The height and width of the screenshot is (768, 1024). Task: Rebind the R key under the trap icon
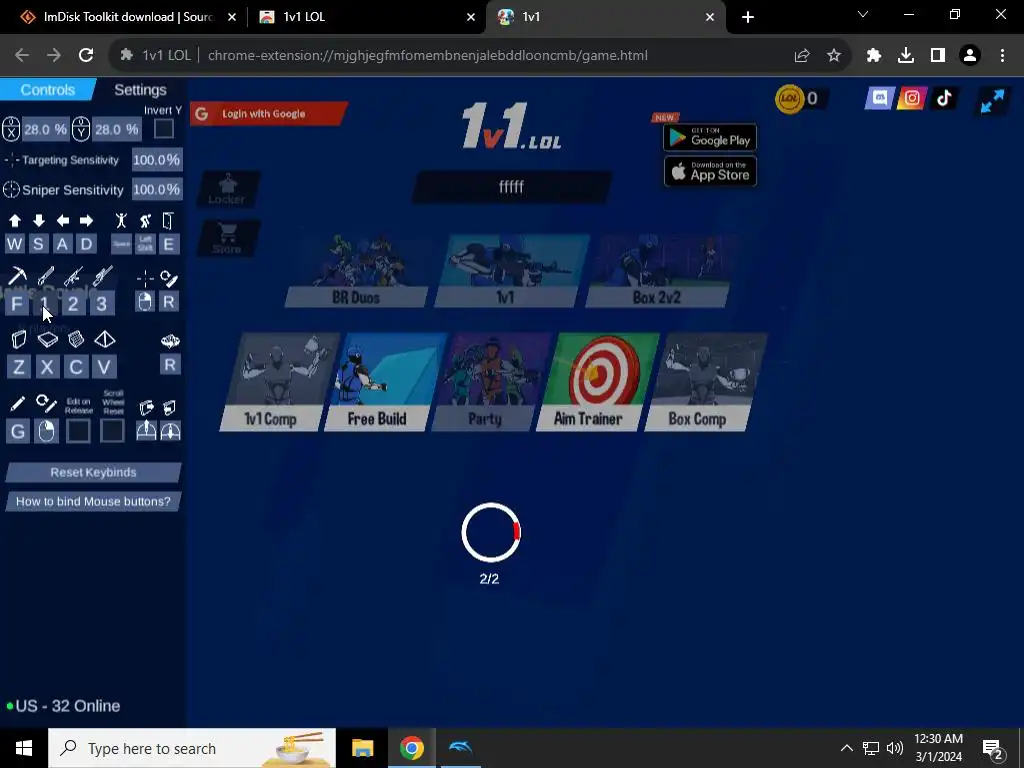(170, 364)
